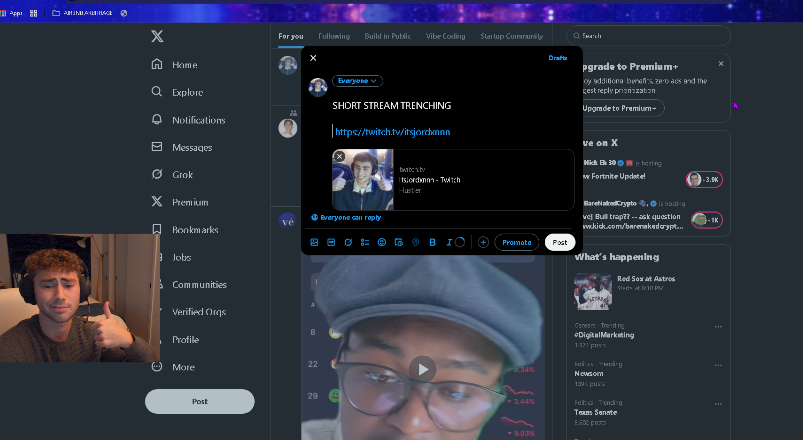Open the Texas Senate trending topic
The width and height of the screenshot is (803, 440).
click(x=596, y=412)
